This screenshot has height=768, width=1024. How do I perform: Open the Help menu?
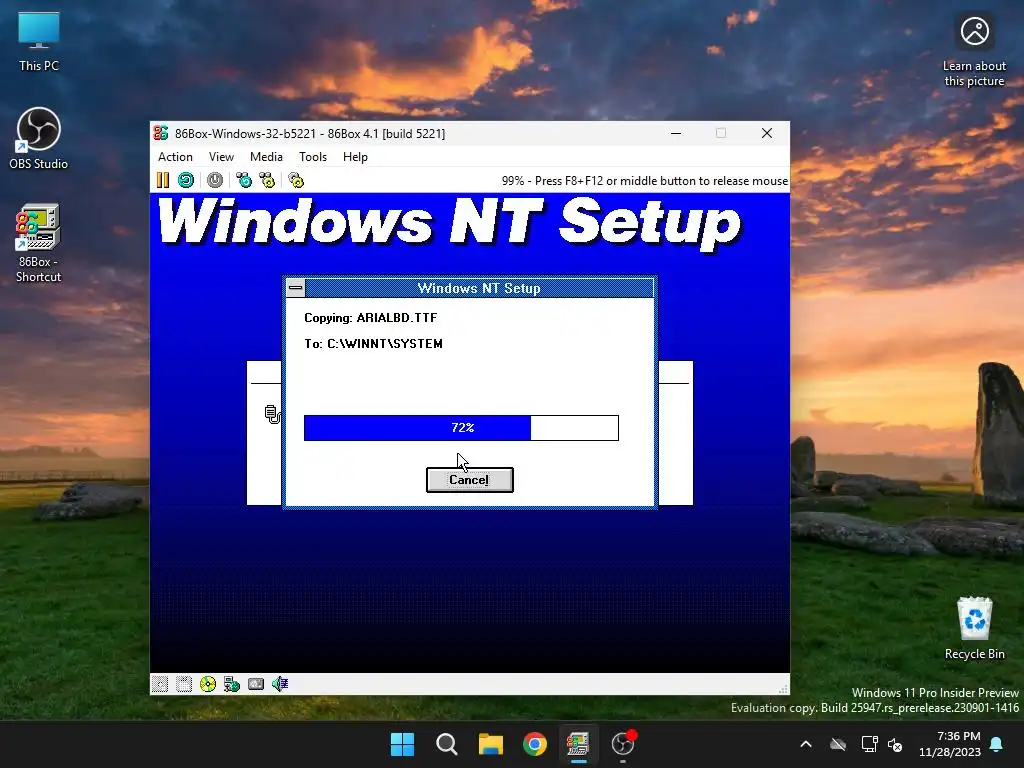[x=355, y=157]
